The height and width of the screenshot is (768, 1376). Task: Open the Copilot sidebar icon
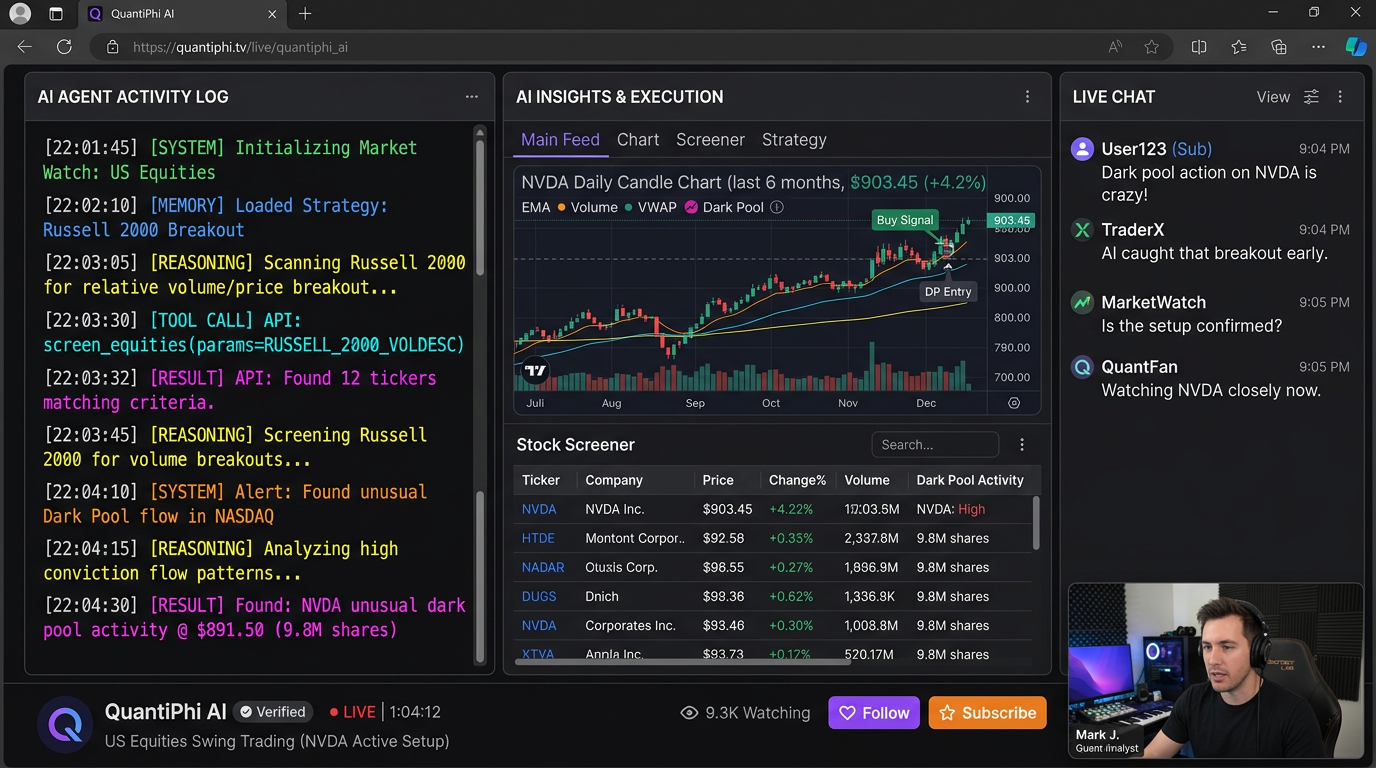pyautogui.click(x=1355, y=47)
